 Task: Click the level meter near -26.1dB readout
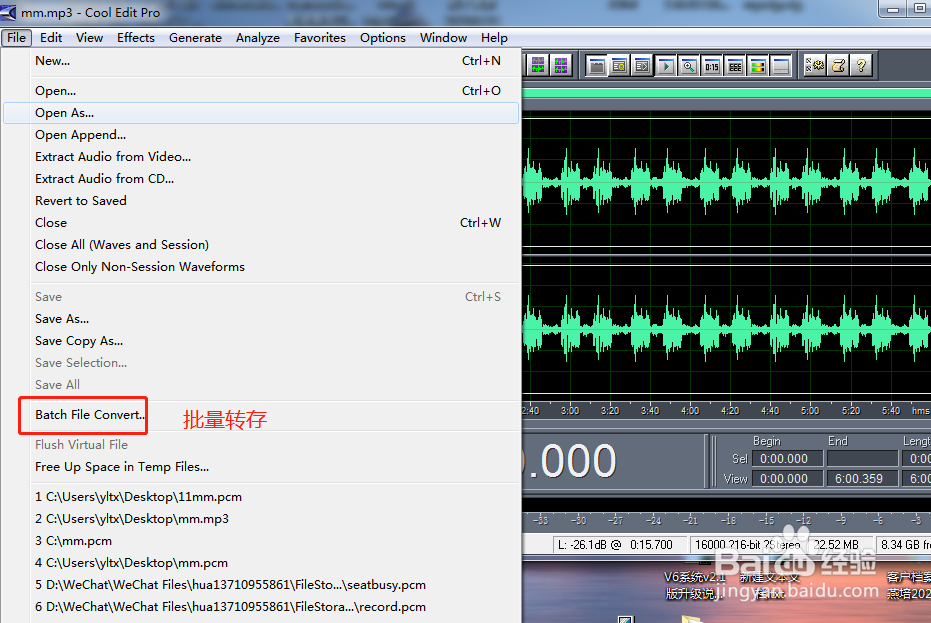(617, 543)
